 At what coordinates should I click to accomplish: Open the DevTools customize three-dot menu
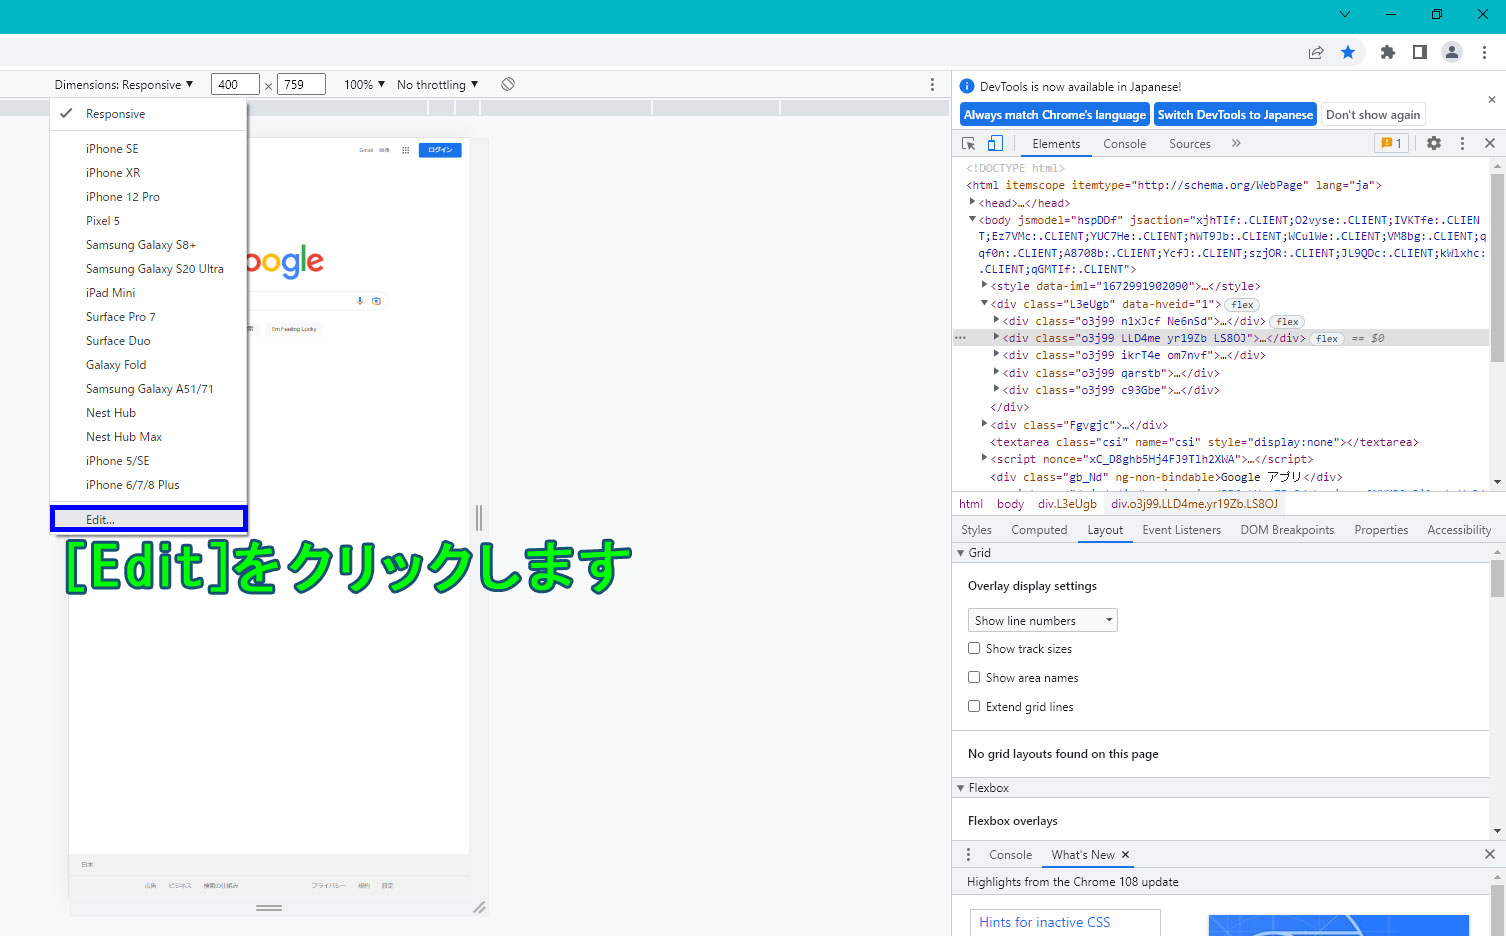1462,143
